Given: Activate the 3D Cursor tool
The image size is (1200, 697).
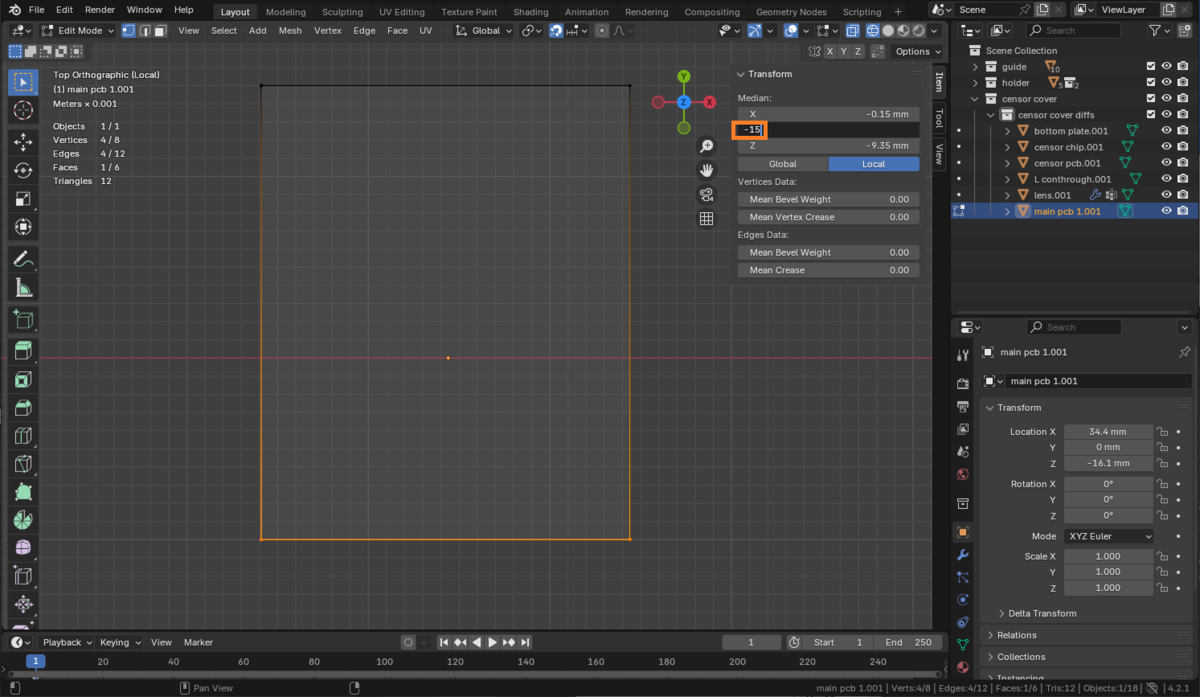Looking at the screenshot, I should [x=23, y=111].
